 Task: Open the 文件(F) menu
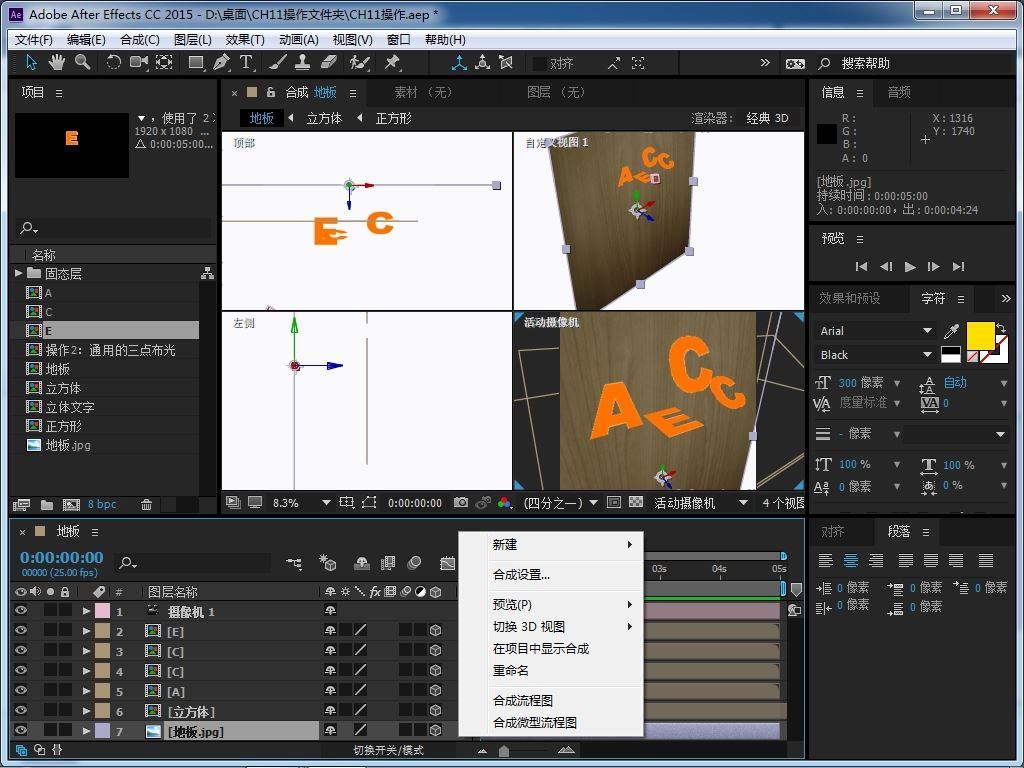point(33,40)
